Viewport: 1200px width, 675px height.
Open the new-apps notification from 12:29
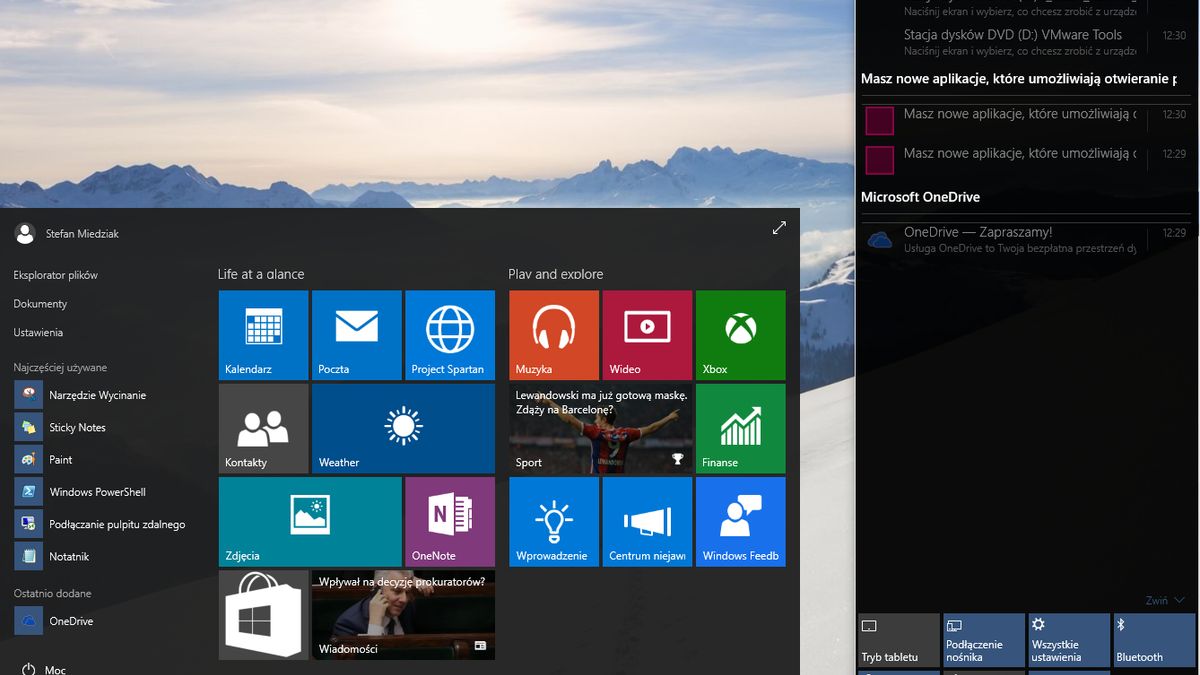1026,160
